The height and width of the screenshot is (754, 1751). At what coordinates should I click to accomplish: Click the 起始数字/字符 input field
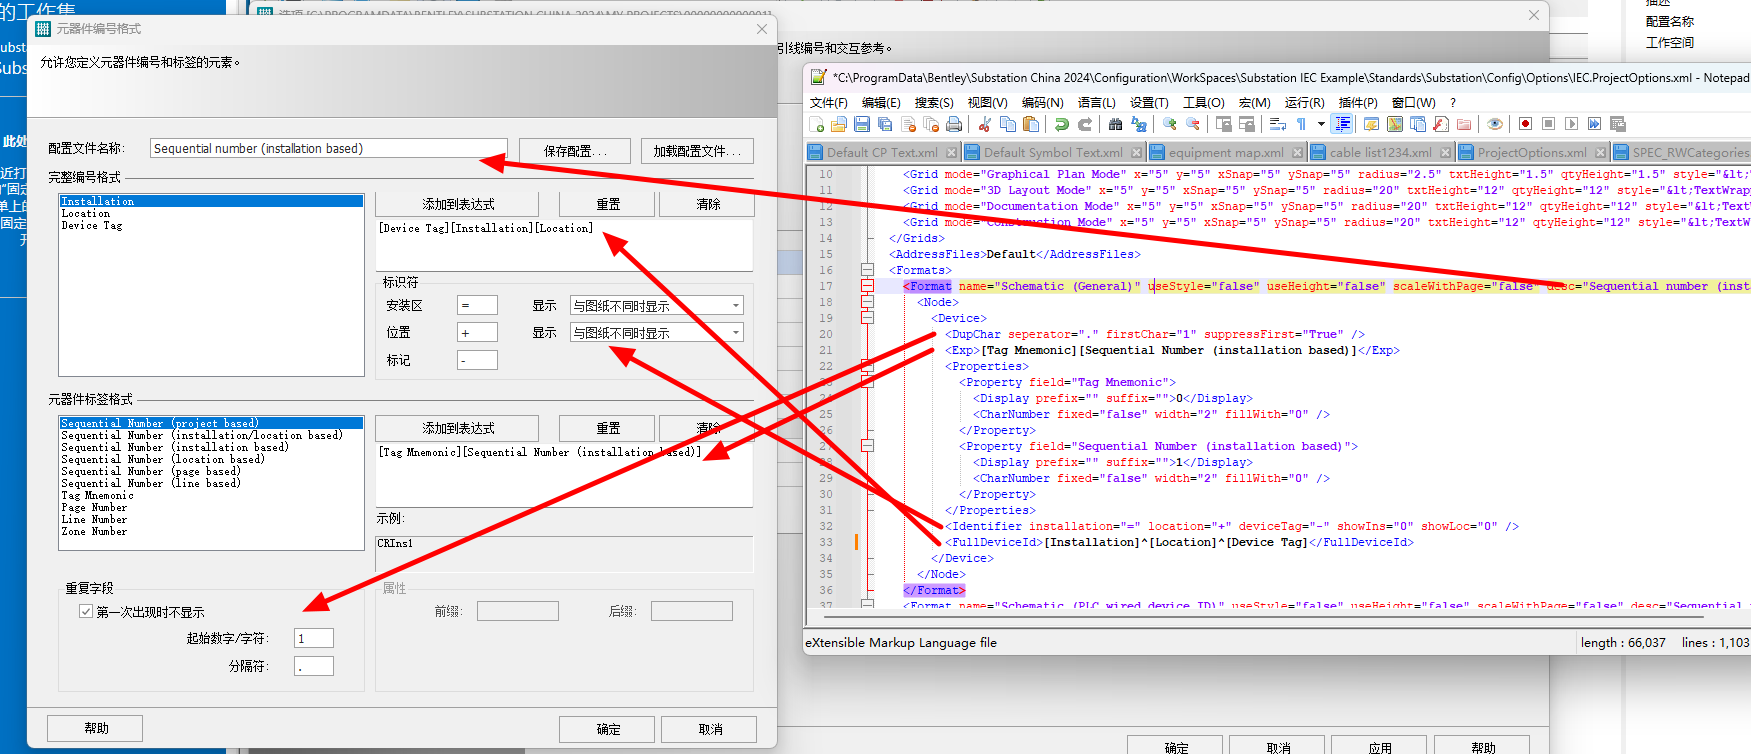pyautogui.click(x=314, y=638)
